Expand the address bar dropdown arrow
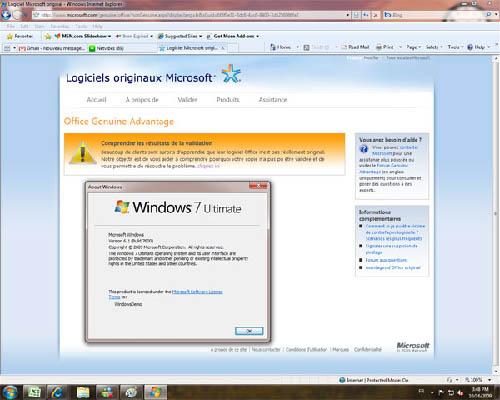The image size is (500, 400). click(348, 15)
